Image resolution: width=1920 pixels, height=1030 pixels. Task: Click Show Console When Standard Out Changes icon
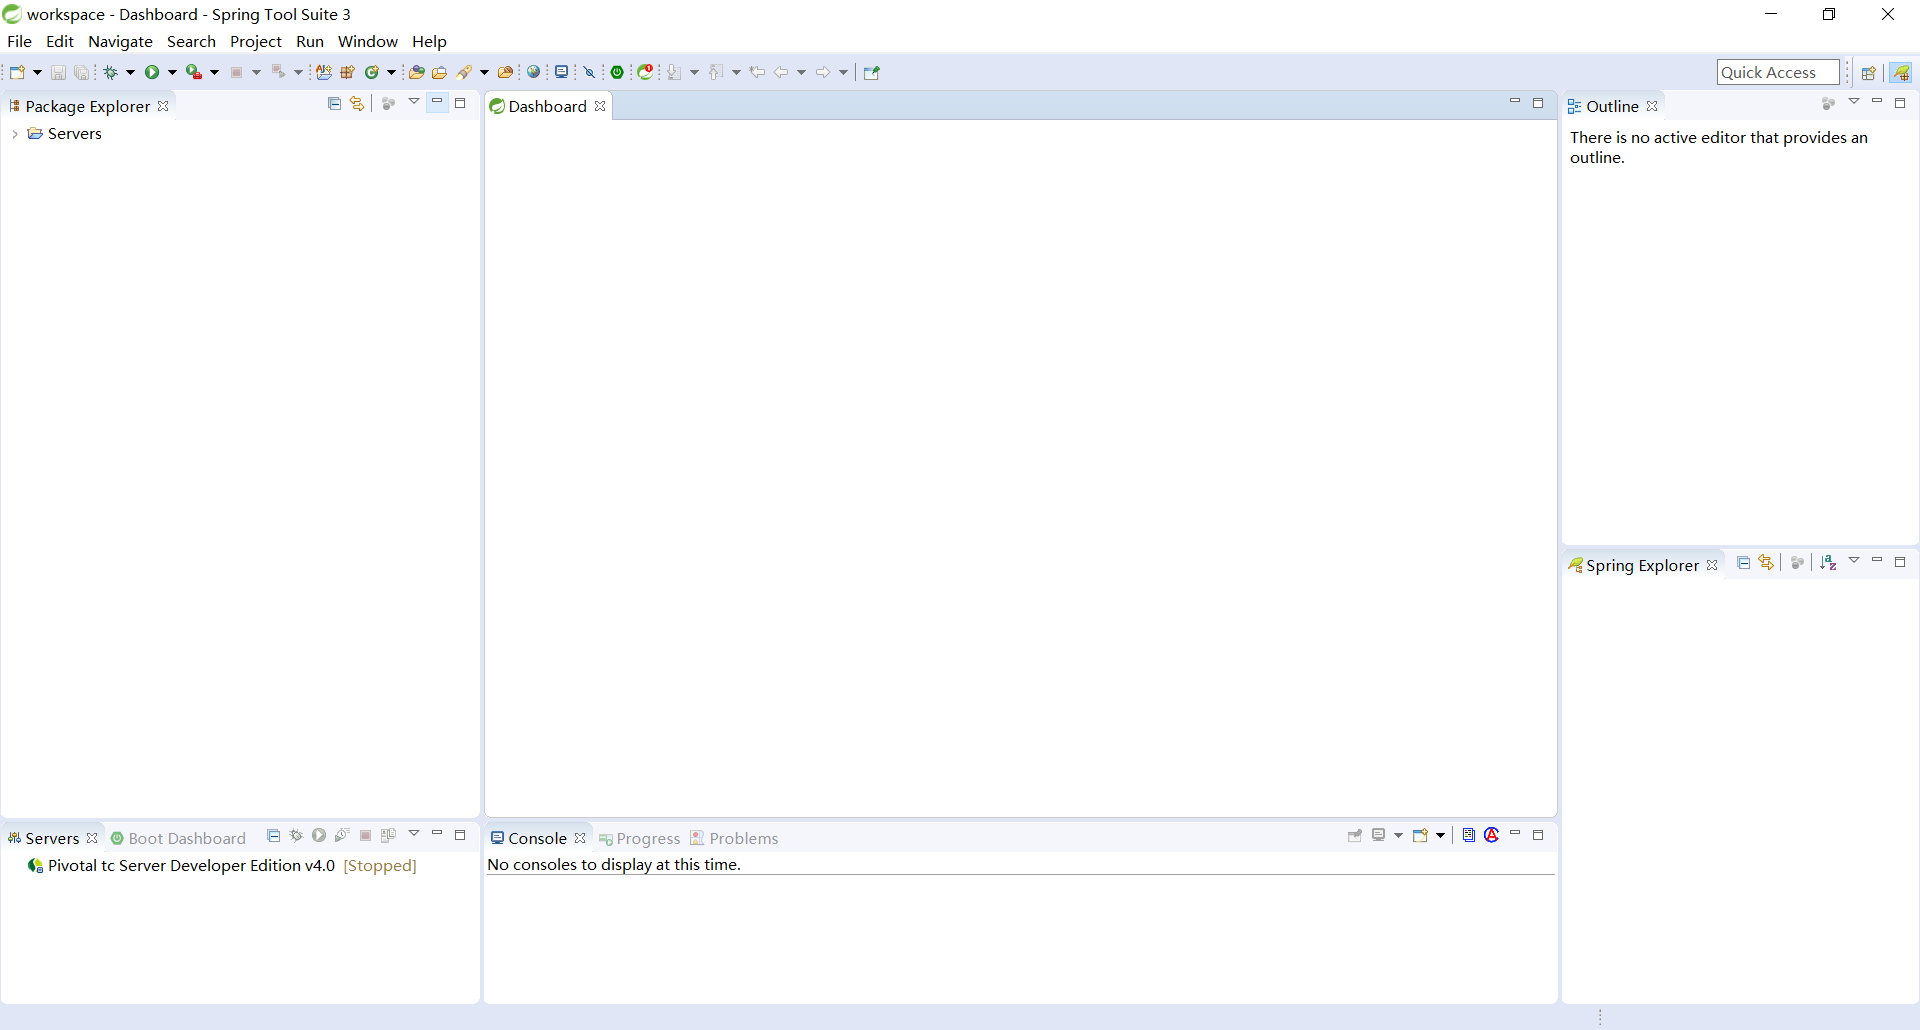[x=1469, y=835]
